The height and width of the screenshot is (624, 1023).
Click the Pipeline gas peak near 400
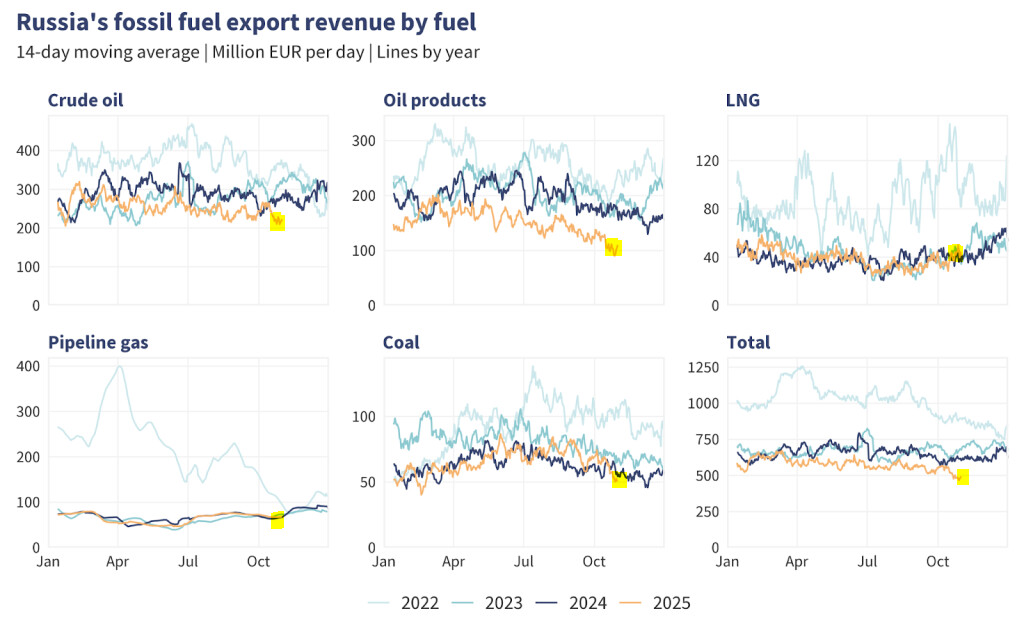[120, 366]
